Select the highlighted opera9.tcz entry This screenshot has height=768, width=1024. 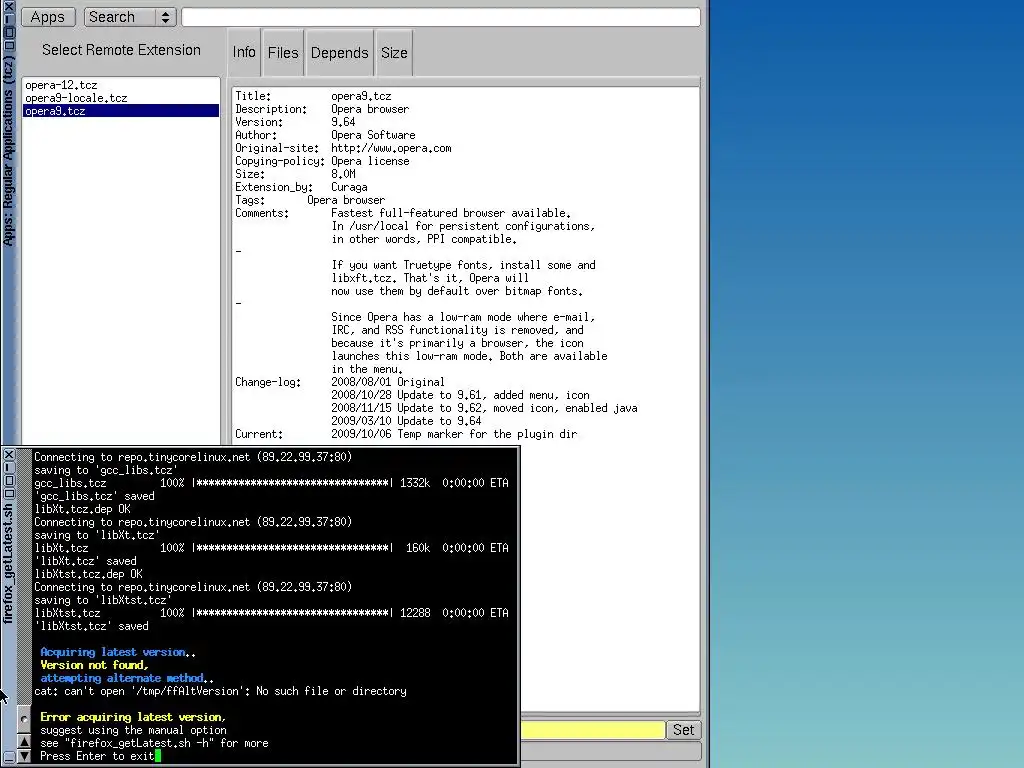click(121, 111)
